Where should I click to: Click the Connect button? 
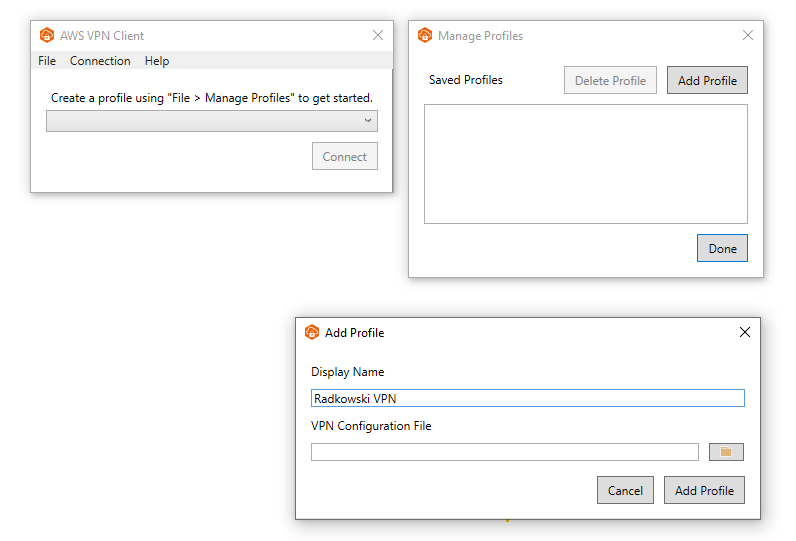click(345, 156)
